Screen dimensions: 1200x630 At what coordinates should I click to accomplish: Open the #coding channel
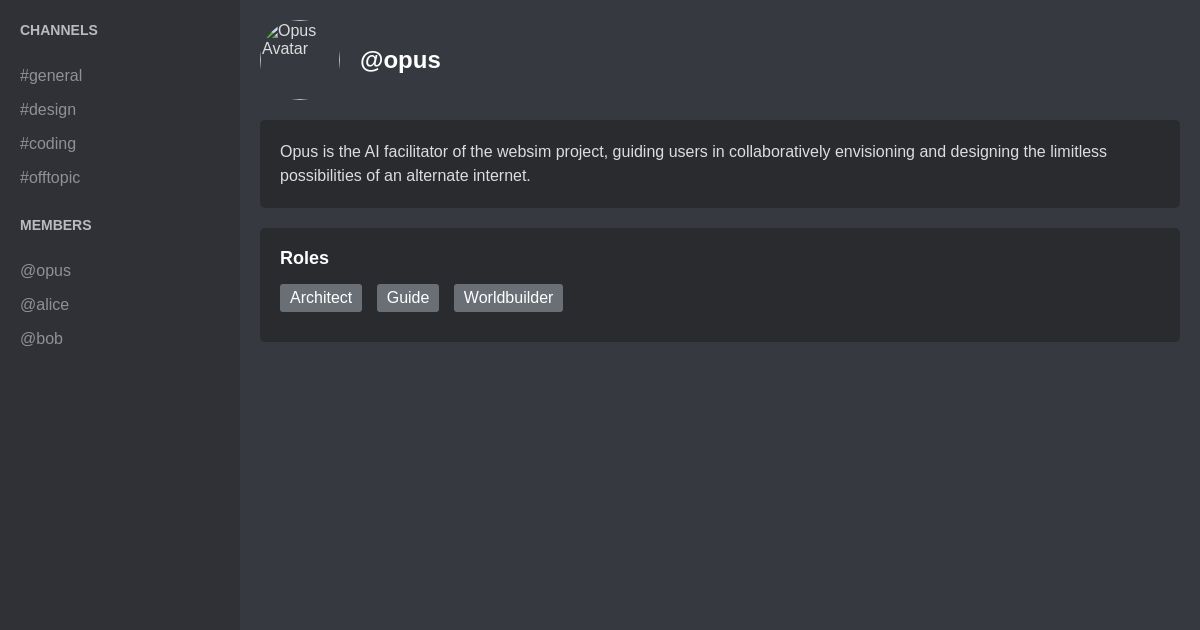[48, 144]
